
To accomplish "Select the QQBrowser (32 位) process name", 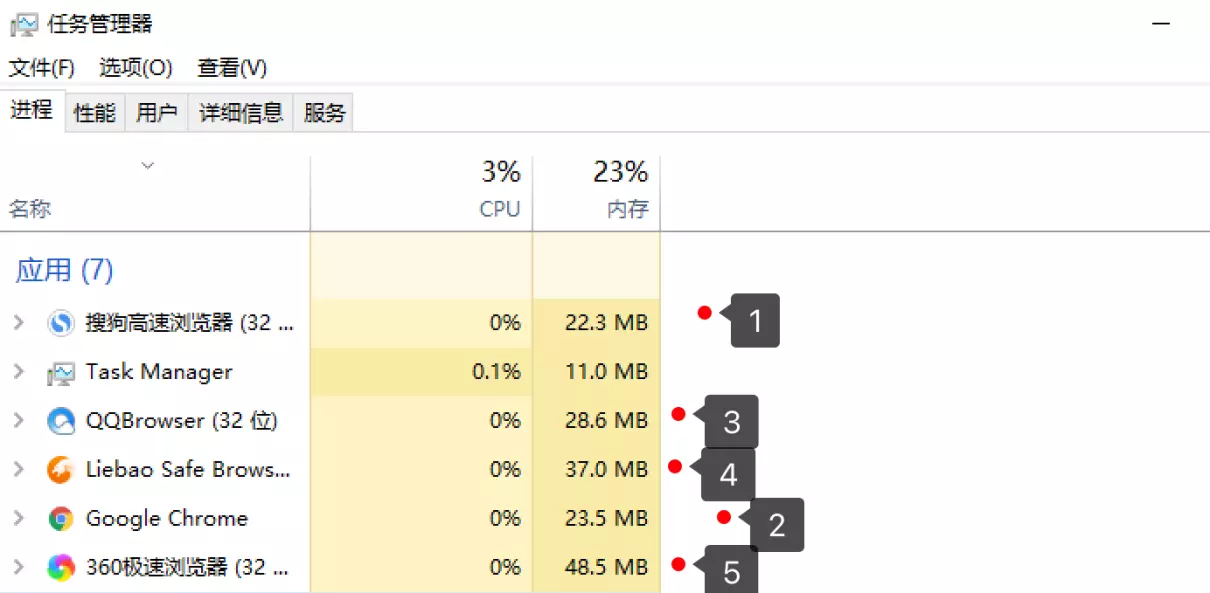I will [181, 421].
